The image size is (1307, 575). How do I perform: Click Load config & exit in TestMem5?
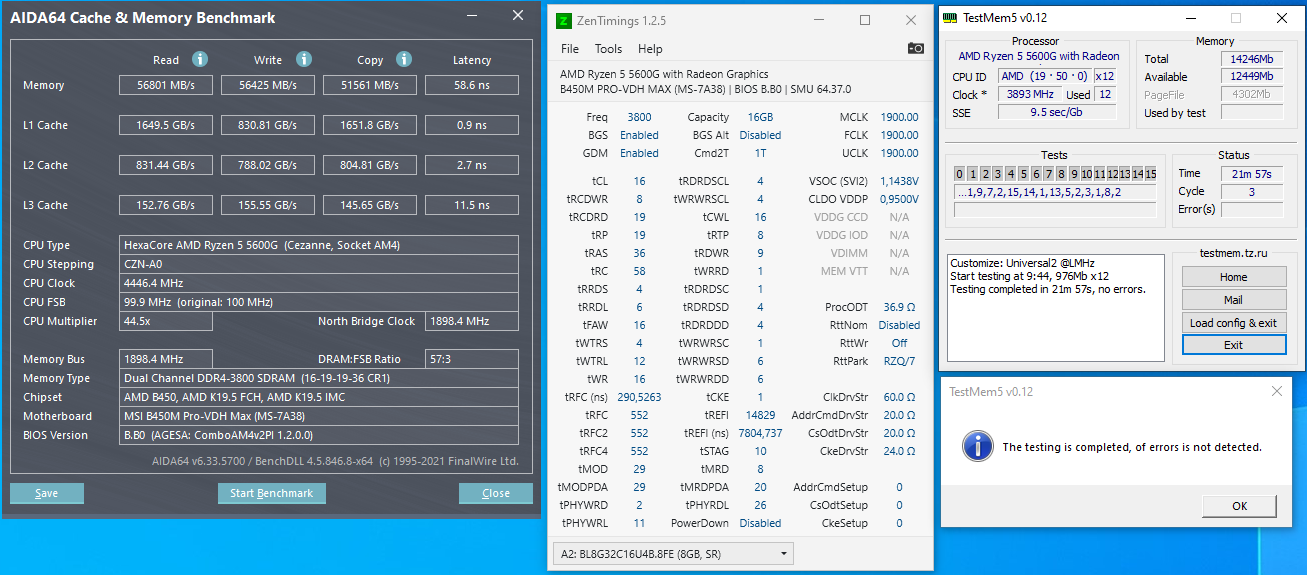coord(1234,322)
